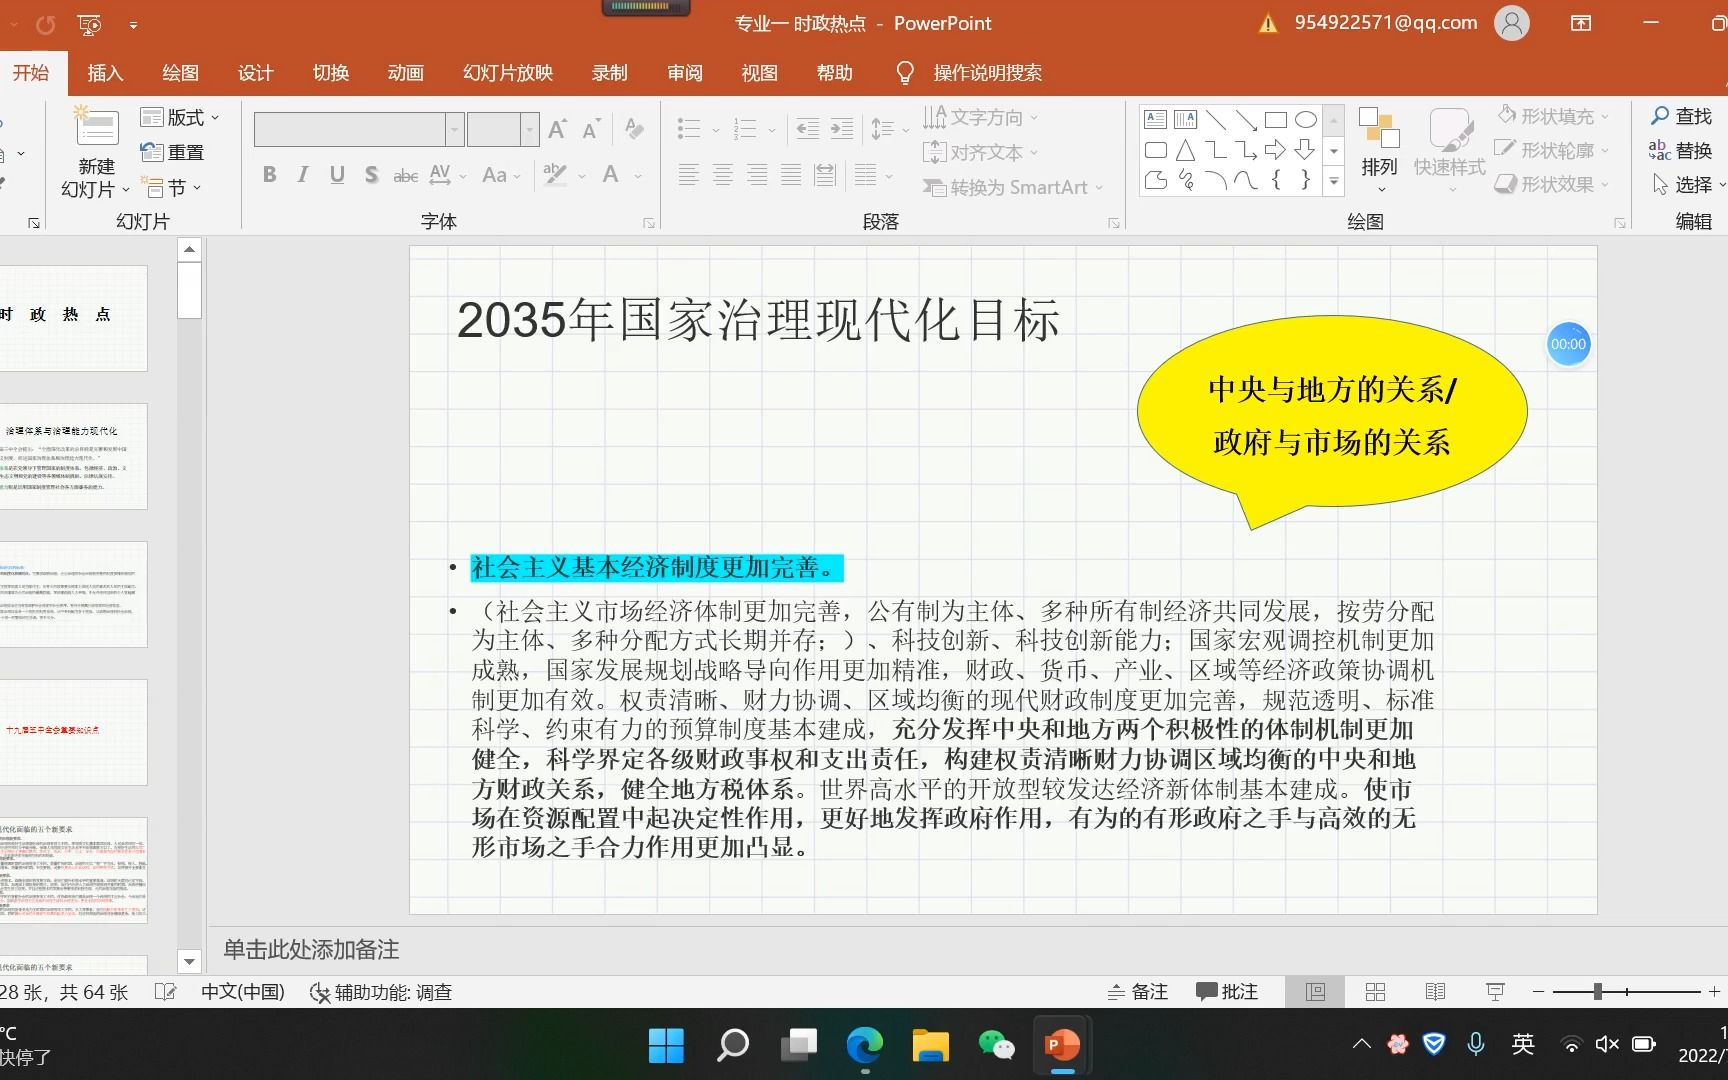Toggle the 批注 (Comments) pane

pos(1228,991)
